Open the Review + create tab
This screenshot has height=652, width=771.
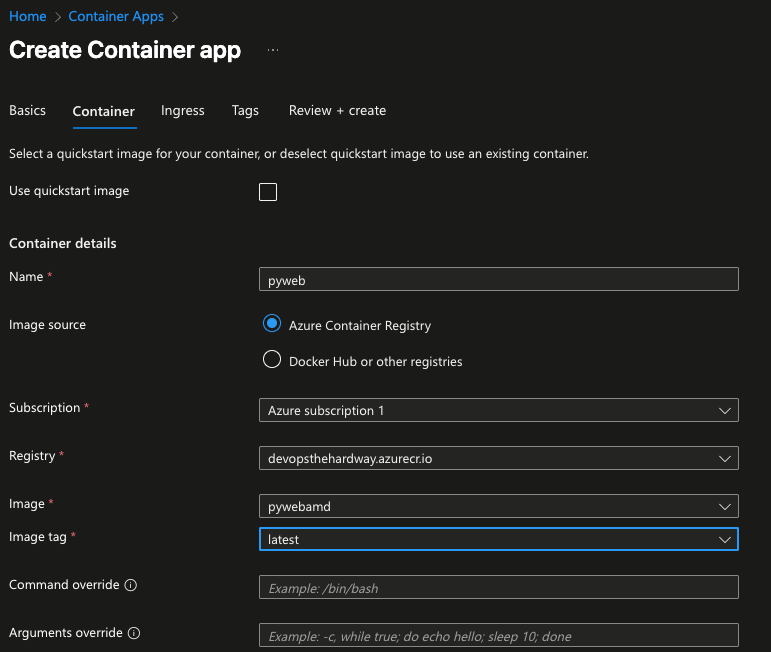point(337,111)
